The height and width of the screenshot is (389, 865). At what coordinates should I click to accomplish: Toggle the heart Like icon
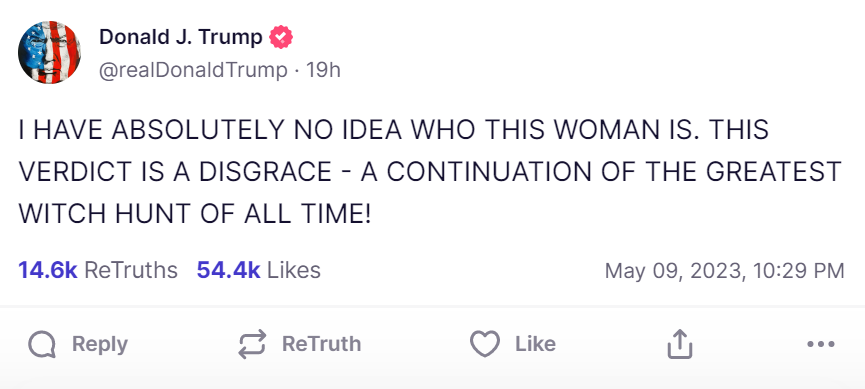click(x=485, y=344)
